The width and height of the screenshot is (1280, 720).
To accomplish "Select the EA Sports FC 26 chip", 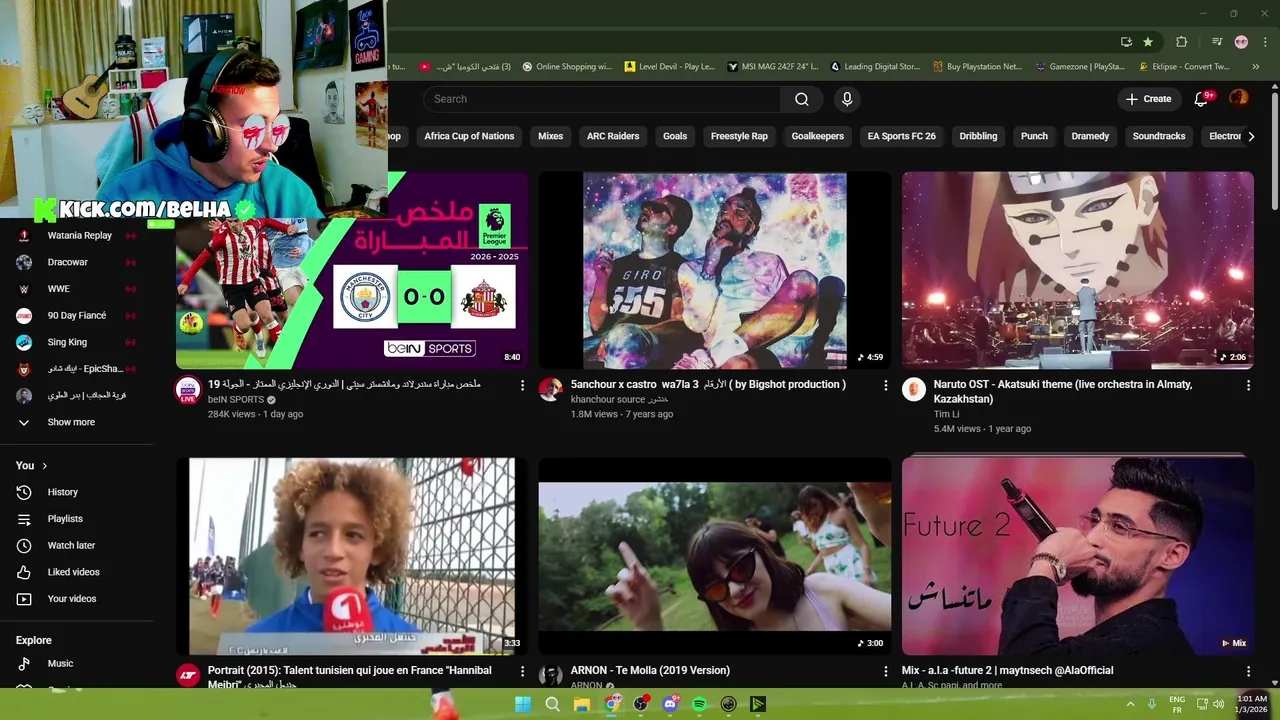I will pos(902,136).
